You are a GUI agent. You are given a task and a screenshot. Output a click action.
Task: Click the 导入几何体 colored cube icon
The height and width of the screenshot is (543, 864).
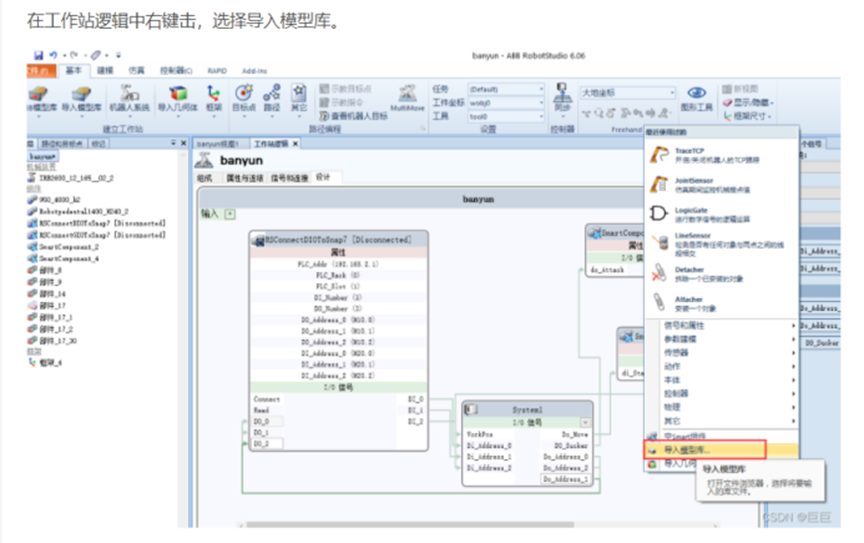177,93
